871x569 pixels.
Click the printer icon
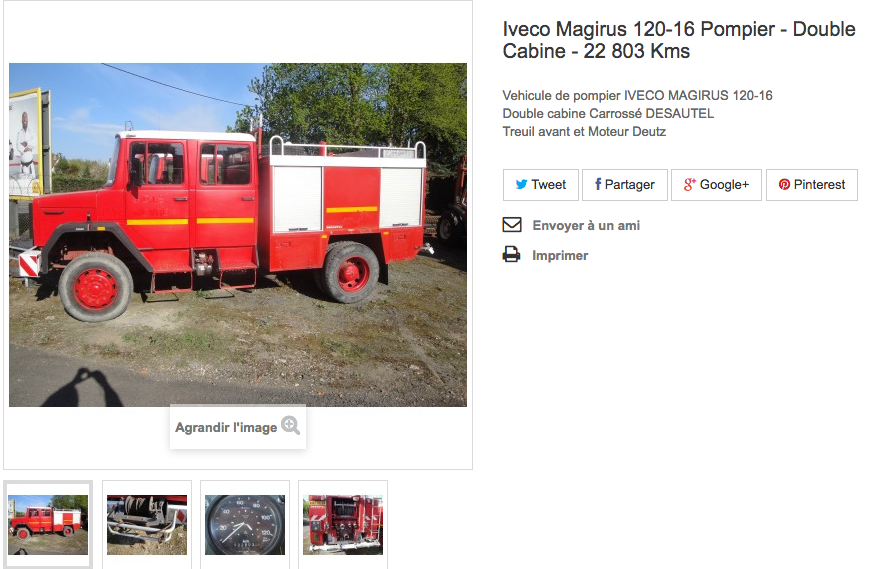512,254
